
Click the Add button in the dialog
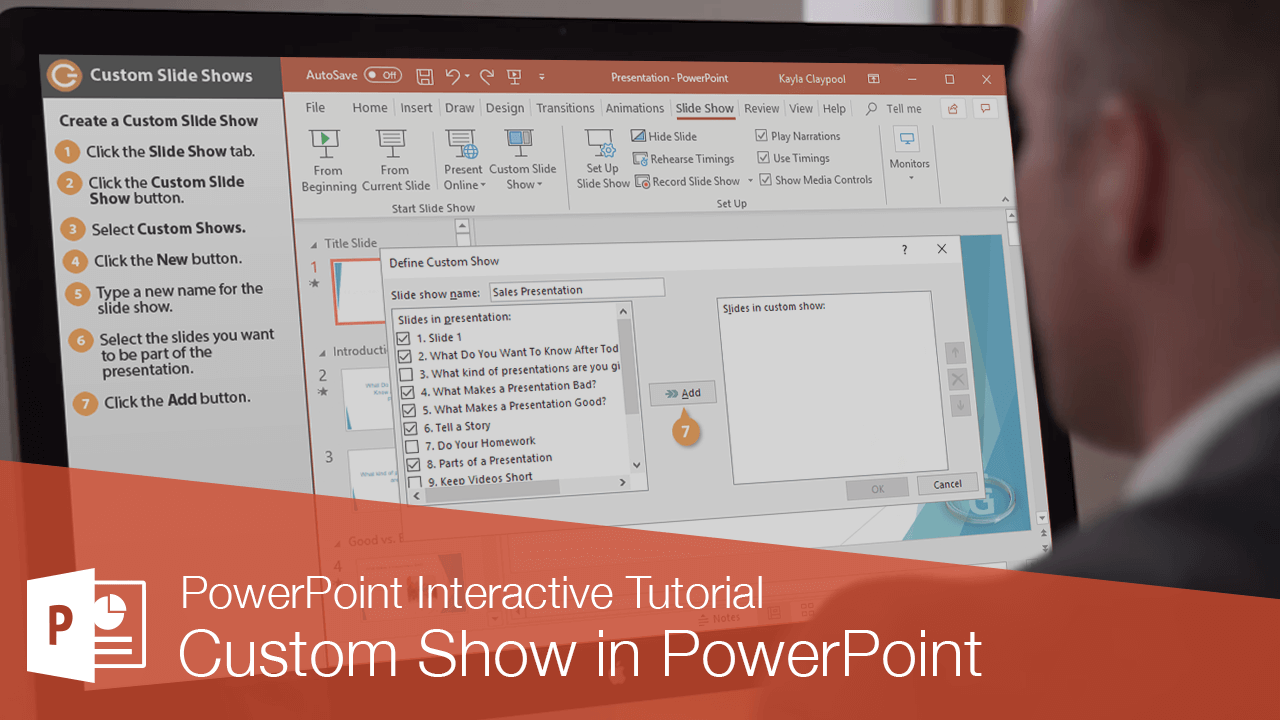pos(682,393)
